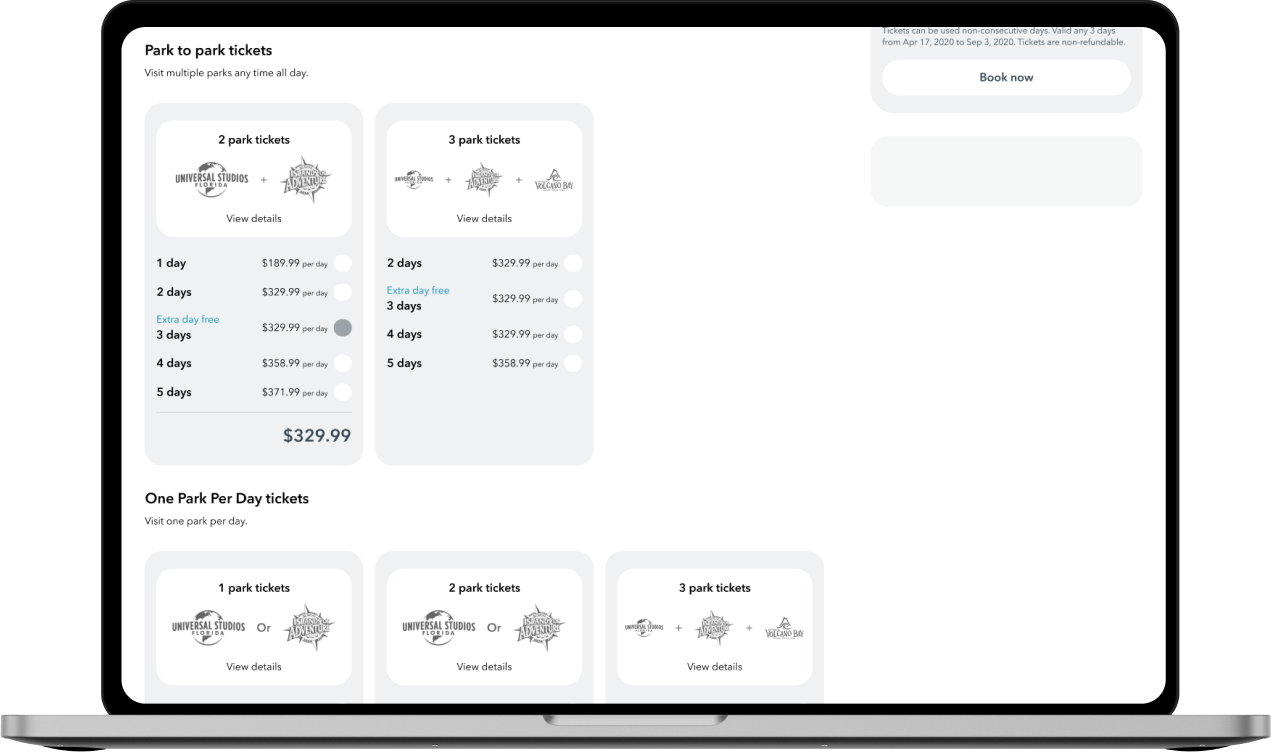Click Universal Studios logo in One Park Per Day 3 park tickets

click(644, 628)
